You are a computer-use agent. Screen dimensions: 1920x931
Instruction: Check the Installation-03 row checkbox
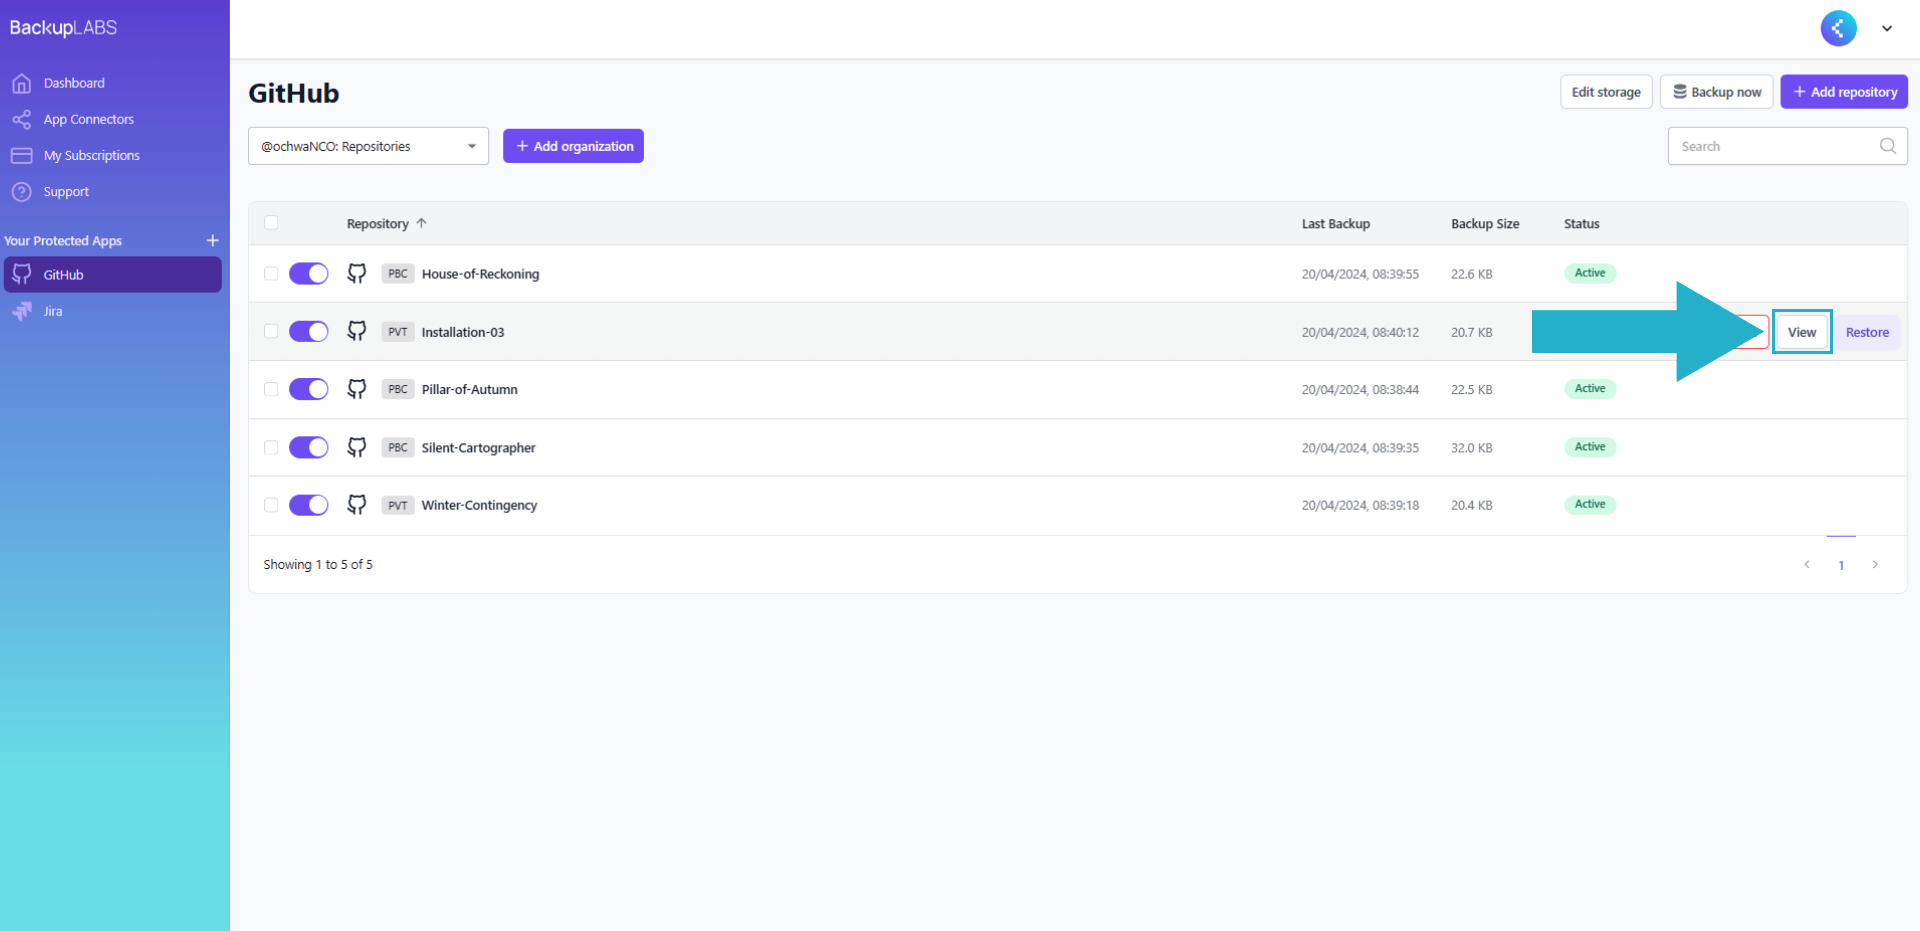point(271,332)
